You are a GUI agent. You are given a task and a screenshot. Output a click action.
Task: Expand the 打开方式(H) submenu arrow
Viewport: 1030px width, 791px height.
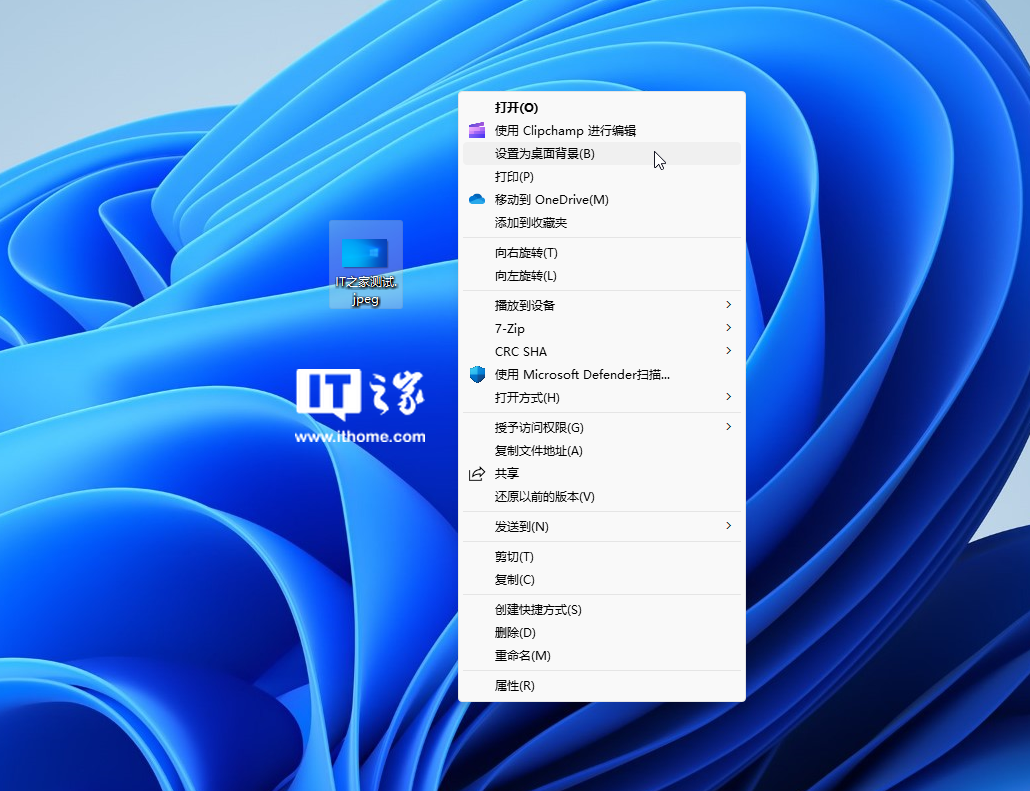(x=728, y=397)
